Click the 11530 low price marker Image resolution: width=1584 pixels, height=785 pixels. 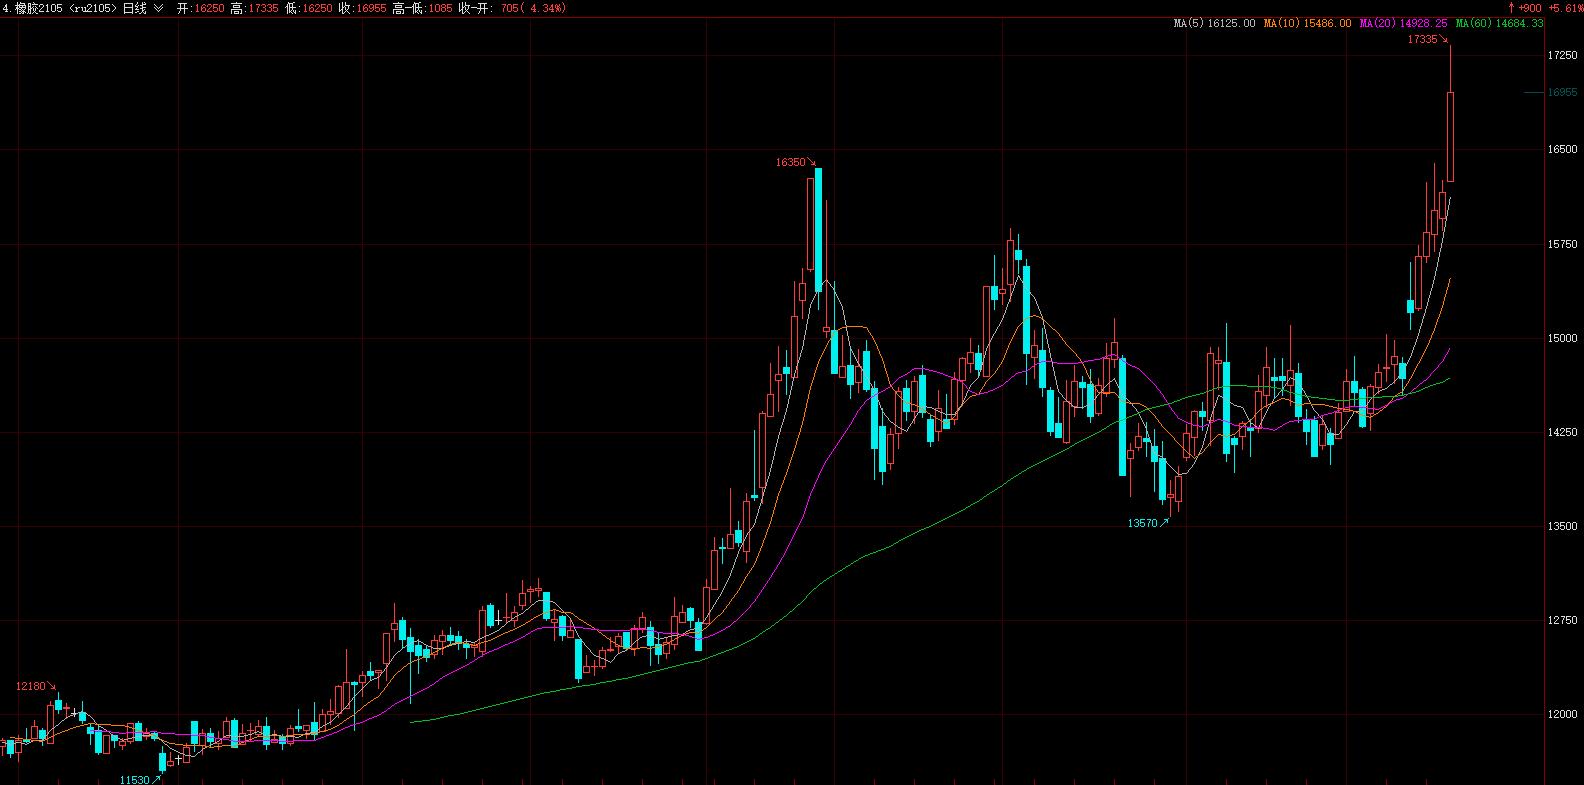pos(134,779)
